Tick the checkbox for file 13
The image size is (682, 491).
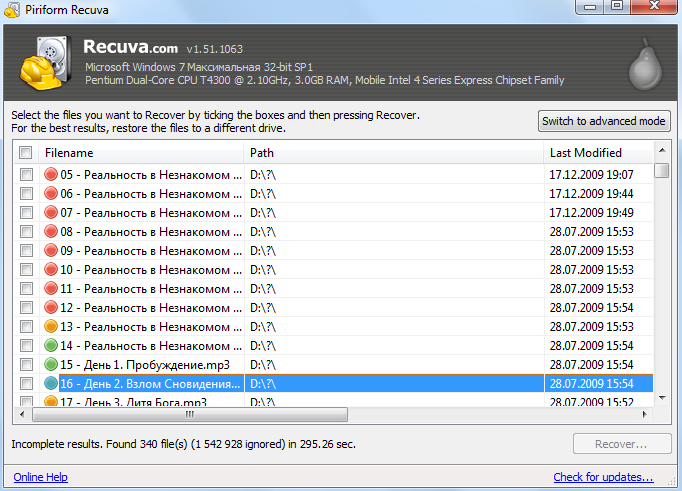click(x=27, y=327)
